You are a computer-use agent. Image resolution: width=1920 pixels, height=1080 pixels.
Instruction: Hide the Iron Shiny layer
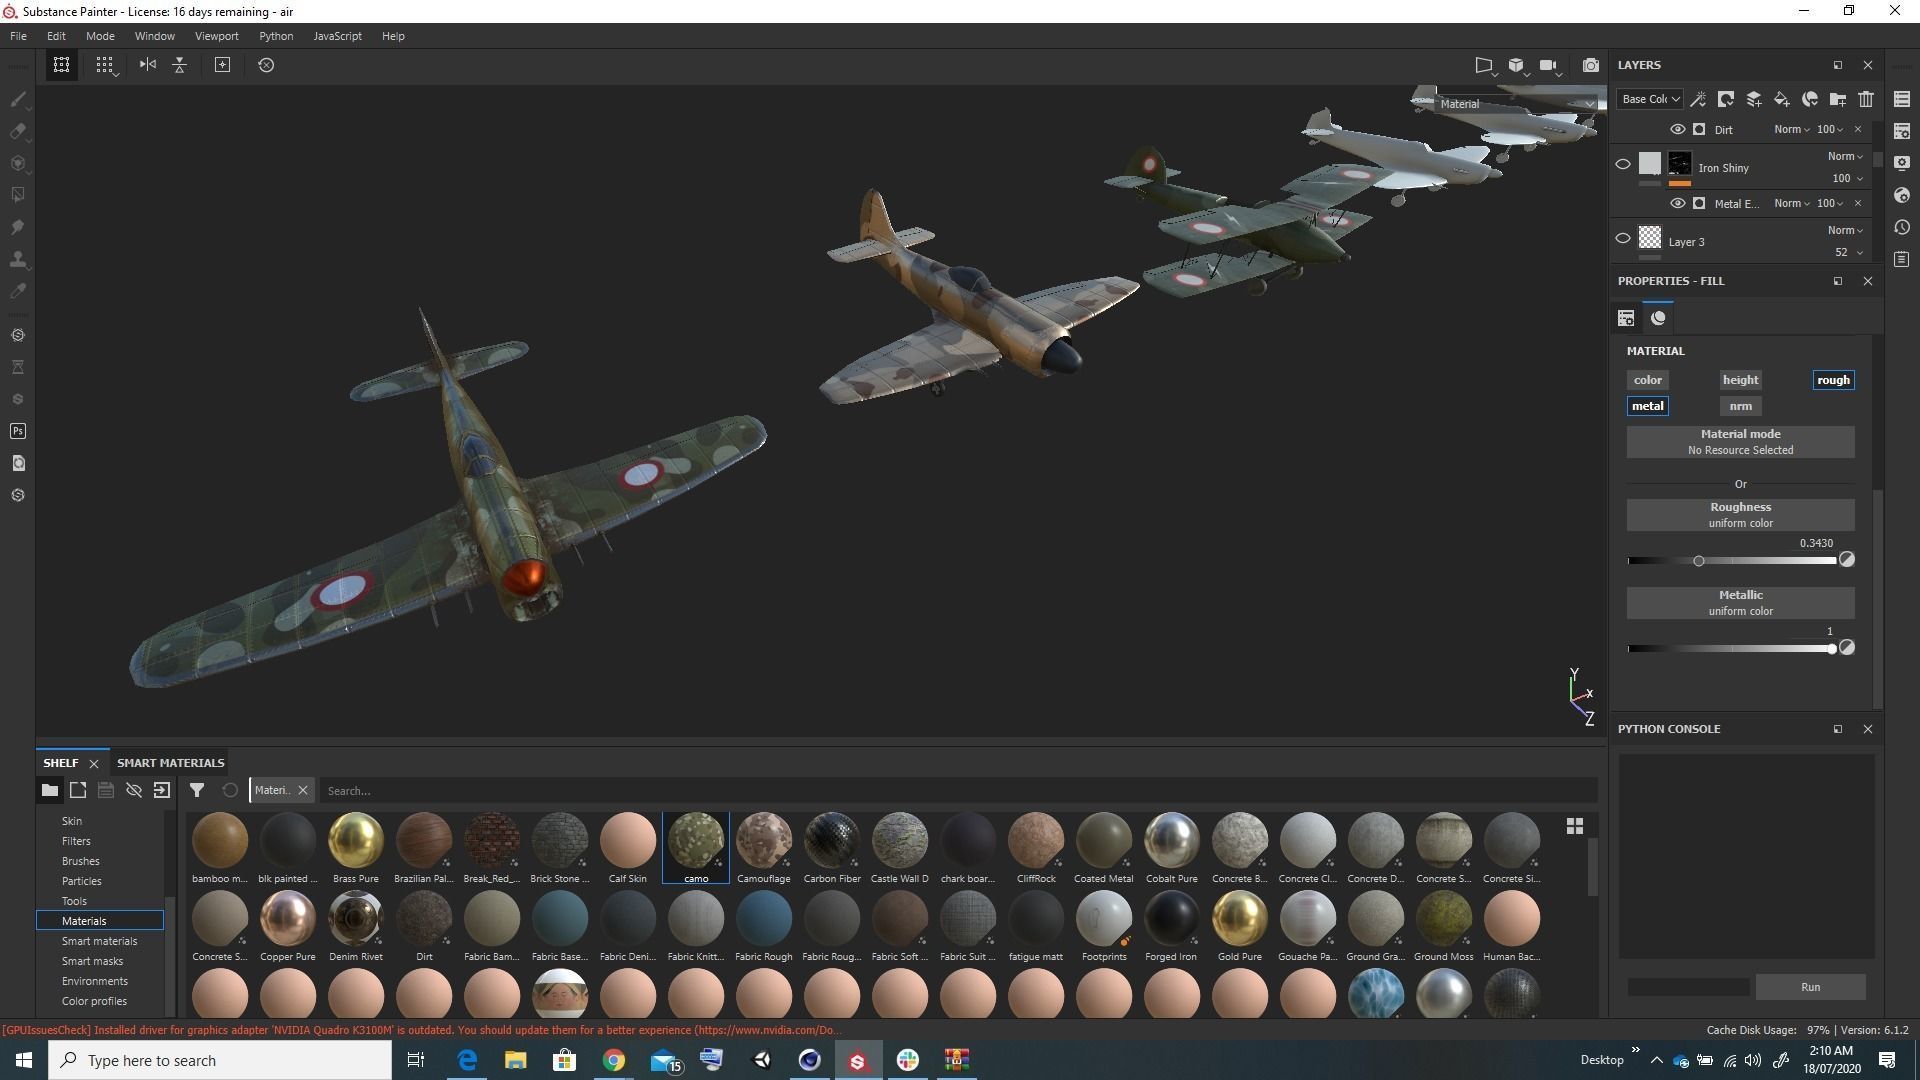[1623, 165]
